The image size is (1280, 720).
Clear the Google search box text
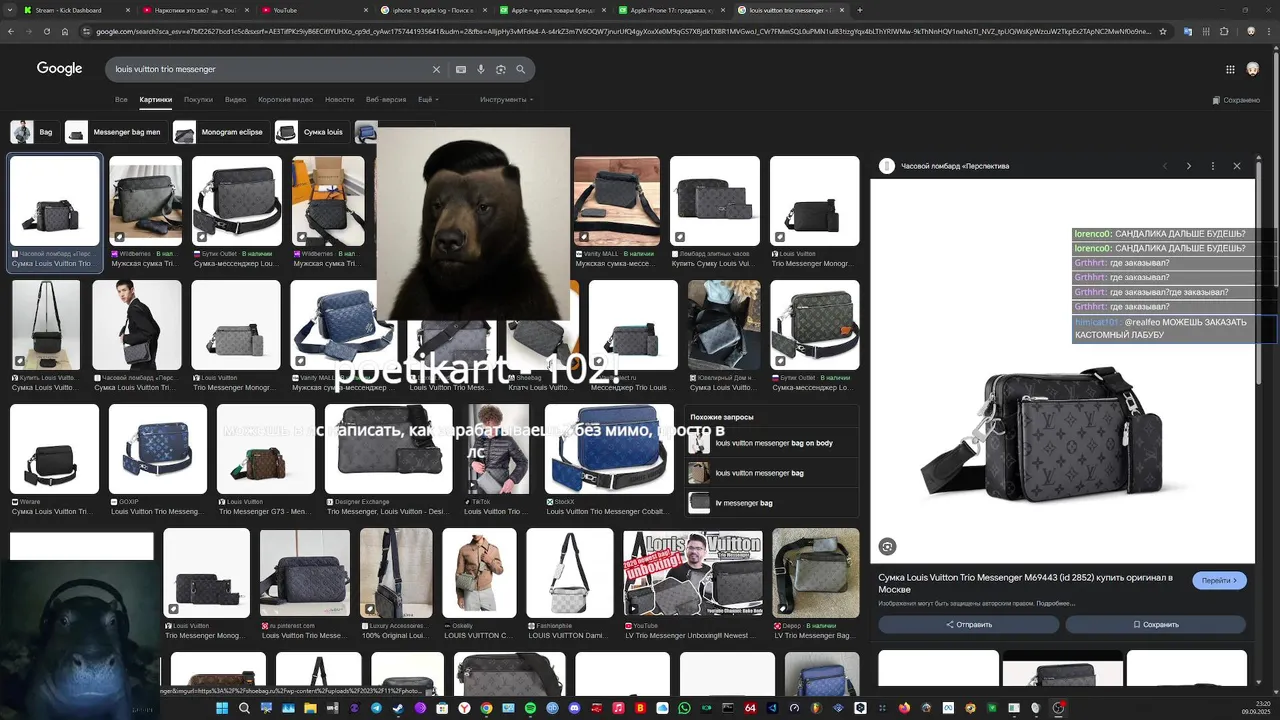tap(436, 70)
